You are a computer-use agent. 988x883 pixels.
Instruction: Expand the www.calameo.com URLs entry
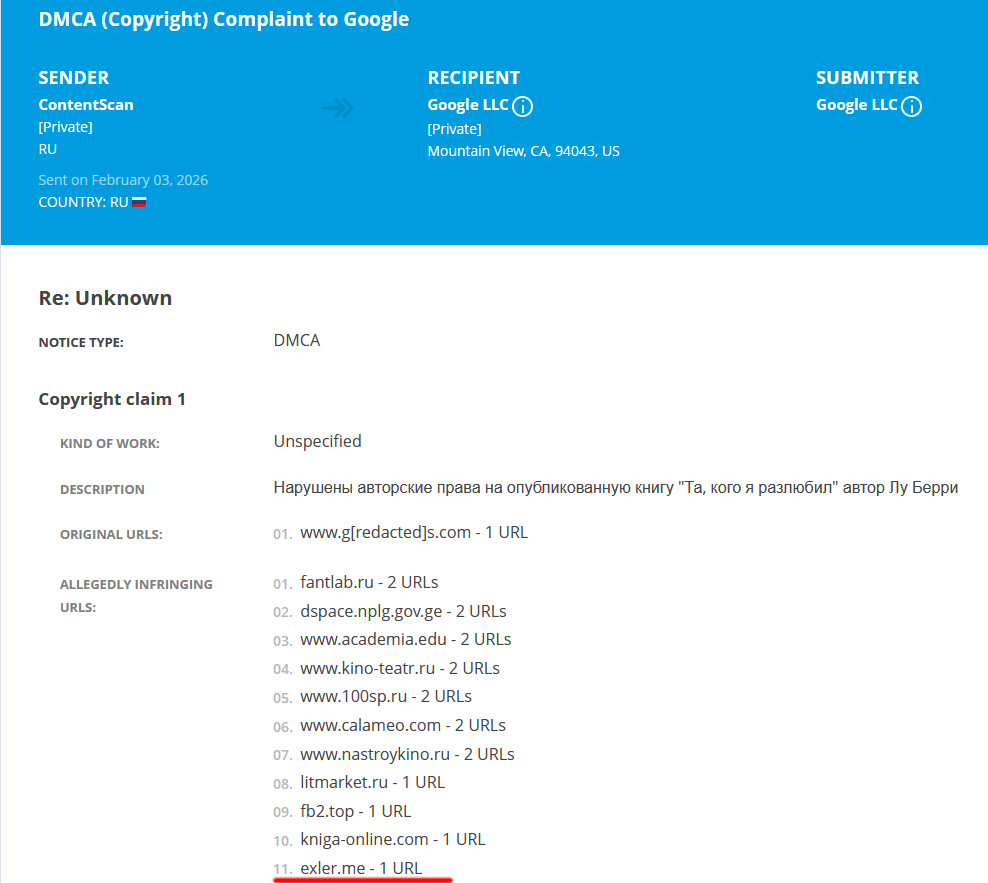(403, 725)
